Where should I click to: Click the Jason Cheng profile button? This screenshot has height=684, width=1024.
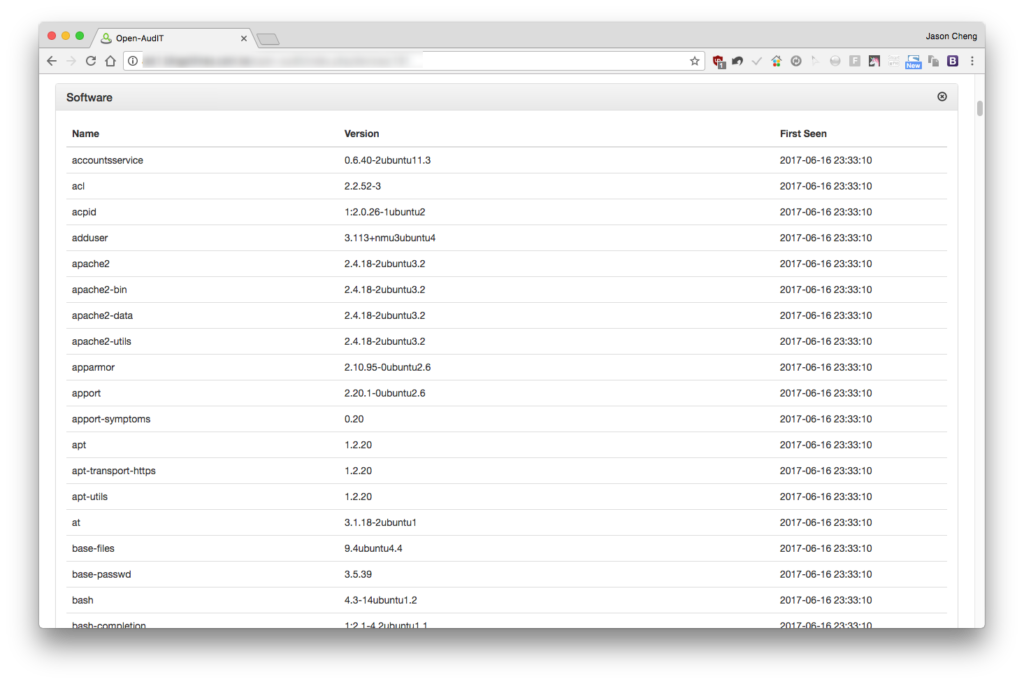click(950, 36)
